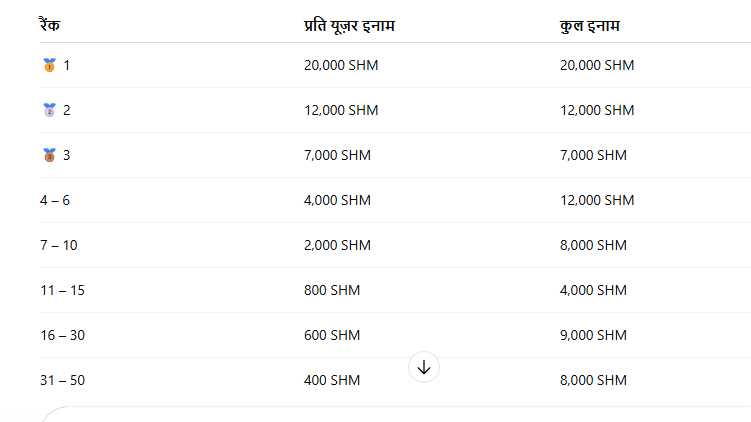751x422 pixels.
Task: Click the gold medal icon for rank 1
Action: pos(49,65)
